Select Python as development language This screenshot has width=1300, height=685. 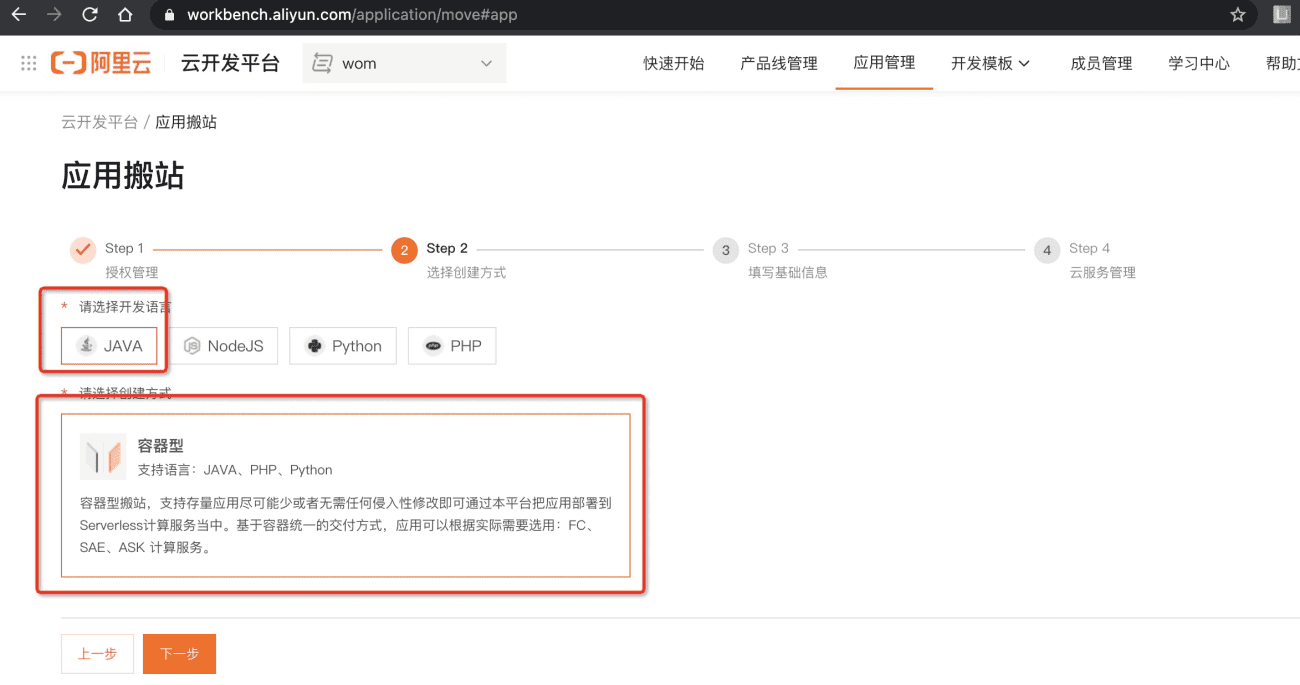pyautogui.click(x=343, y=346)
